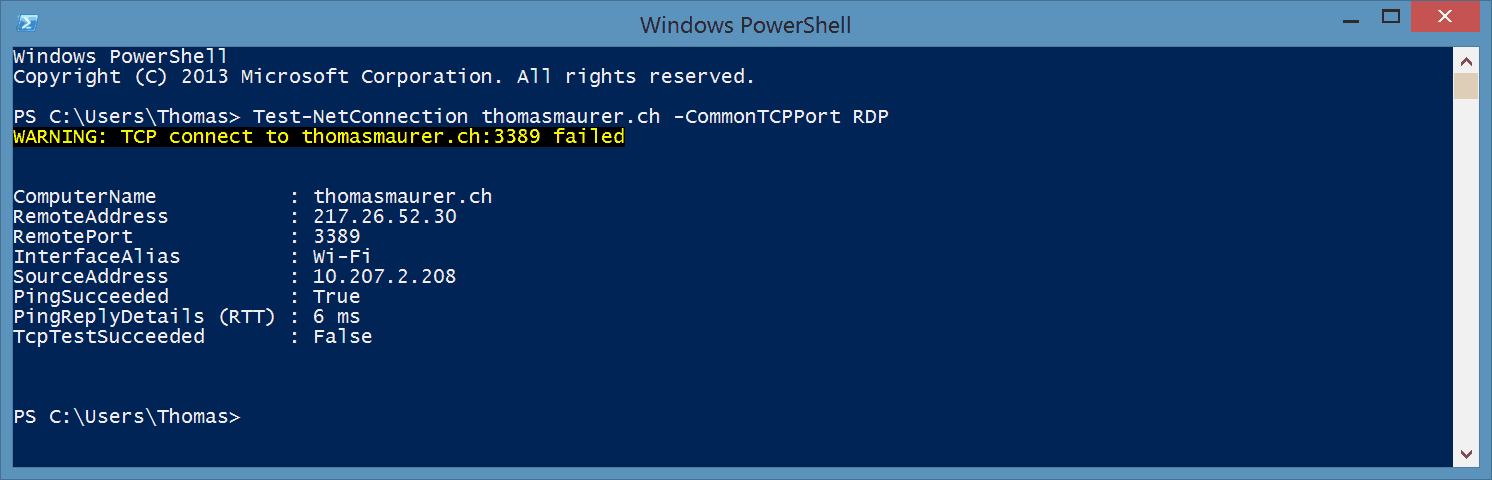The height and width of the screenshot is (480, 1492).
Task: Click the Microsoft Corporation copyright line
Action: [384, 77]
